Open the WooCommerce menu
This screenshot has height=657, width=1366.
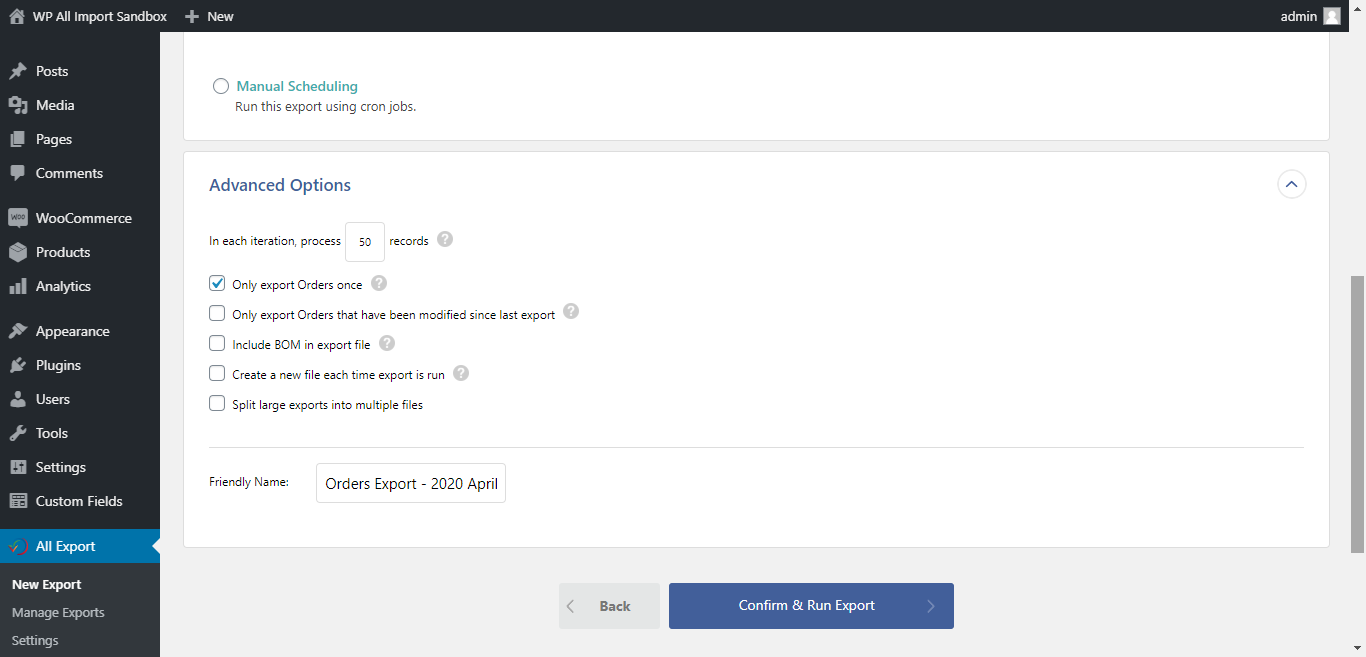point(80,218)
